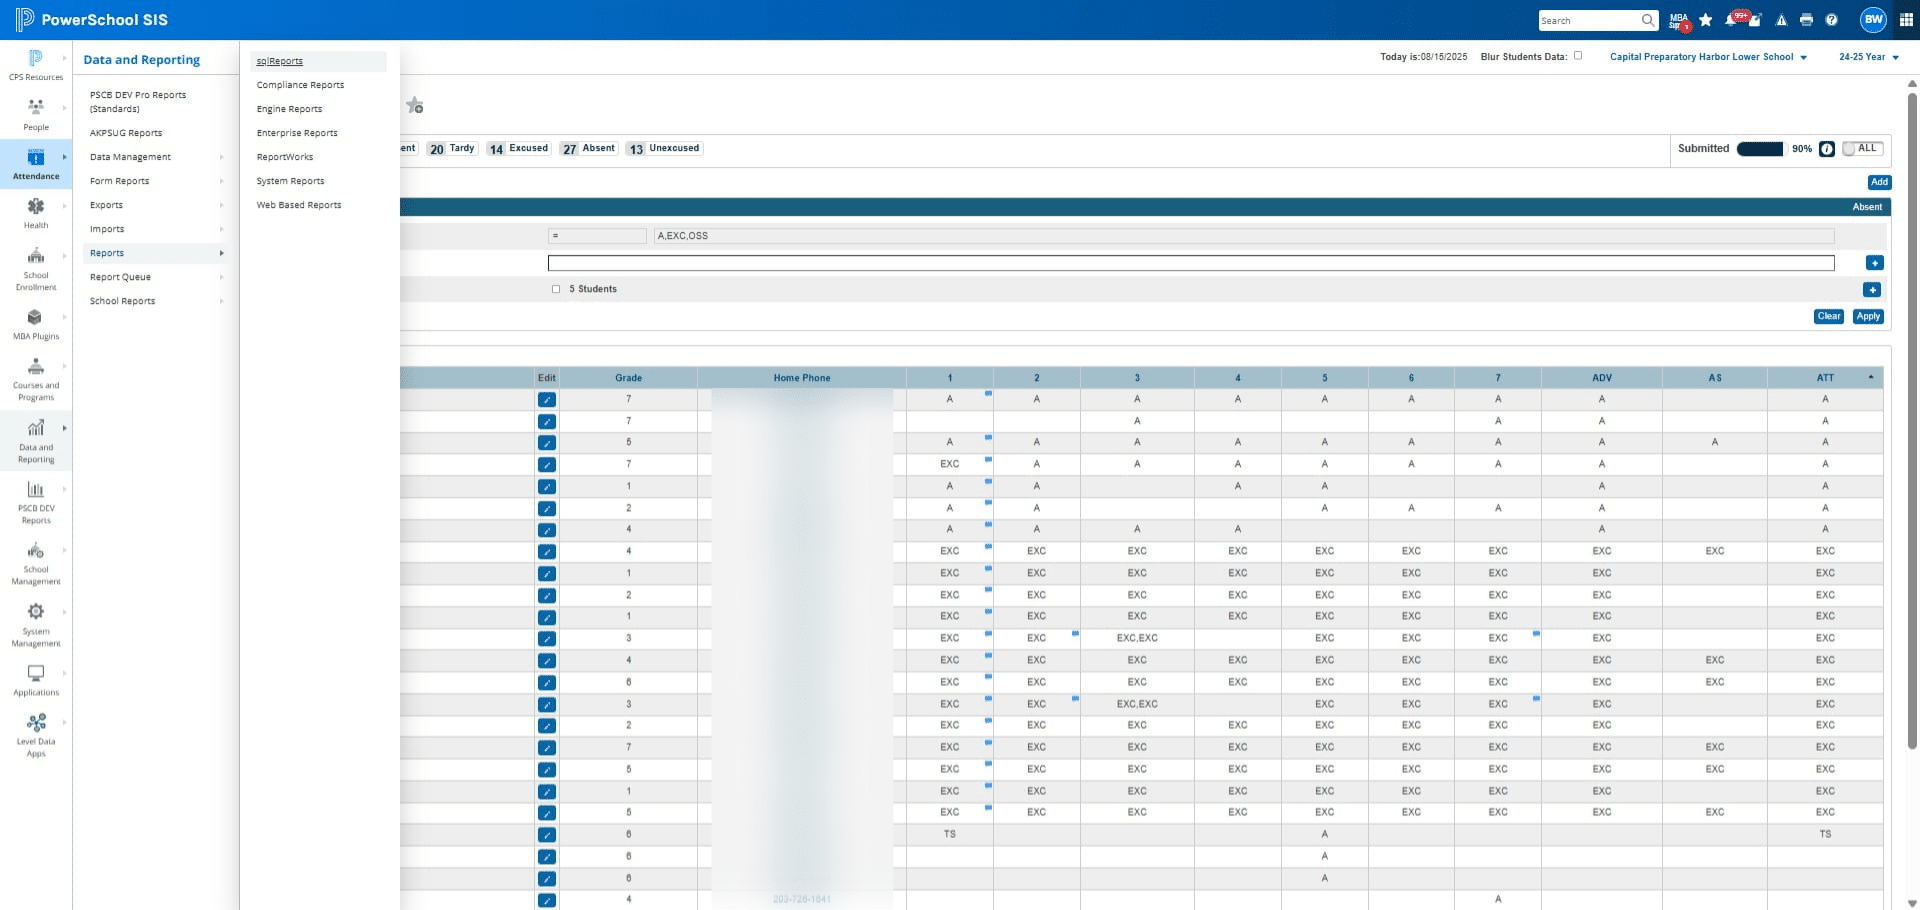Expand the Exports submenu
The width and height of the screenshot is (1920, 910).
[221, 205]
